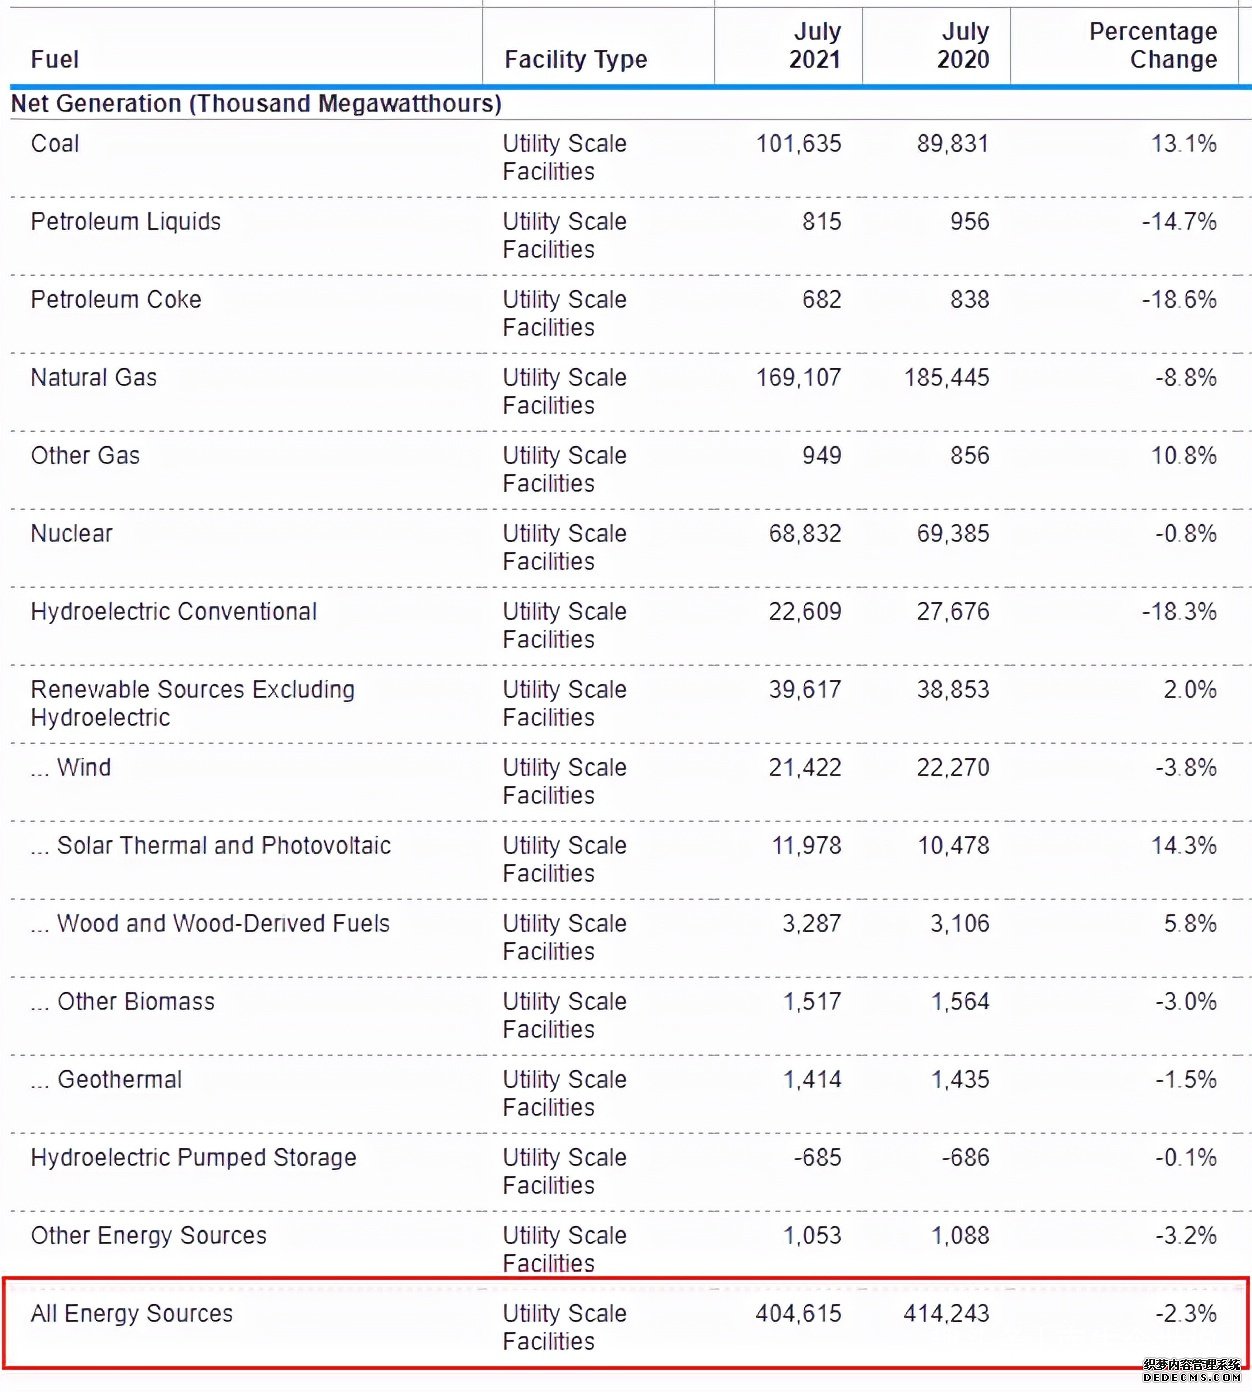Click the 169,107 Natural Gas value
The width and height of the screenshot is (1252, 1392).
point(798,378)
